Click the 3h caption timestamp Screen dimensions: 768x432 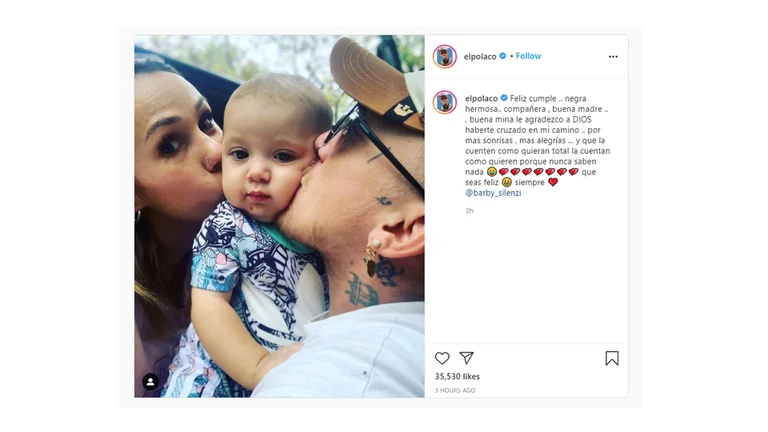tap(469, 211)
